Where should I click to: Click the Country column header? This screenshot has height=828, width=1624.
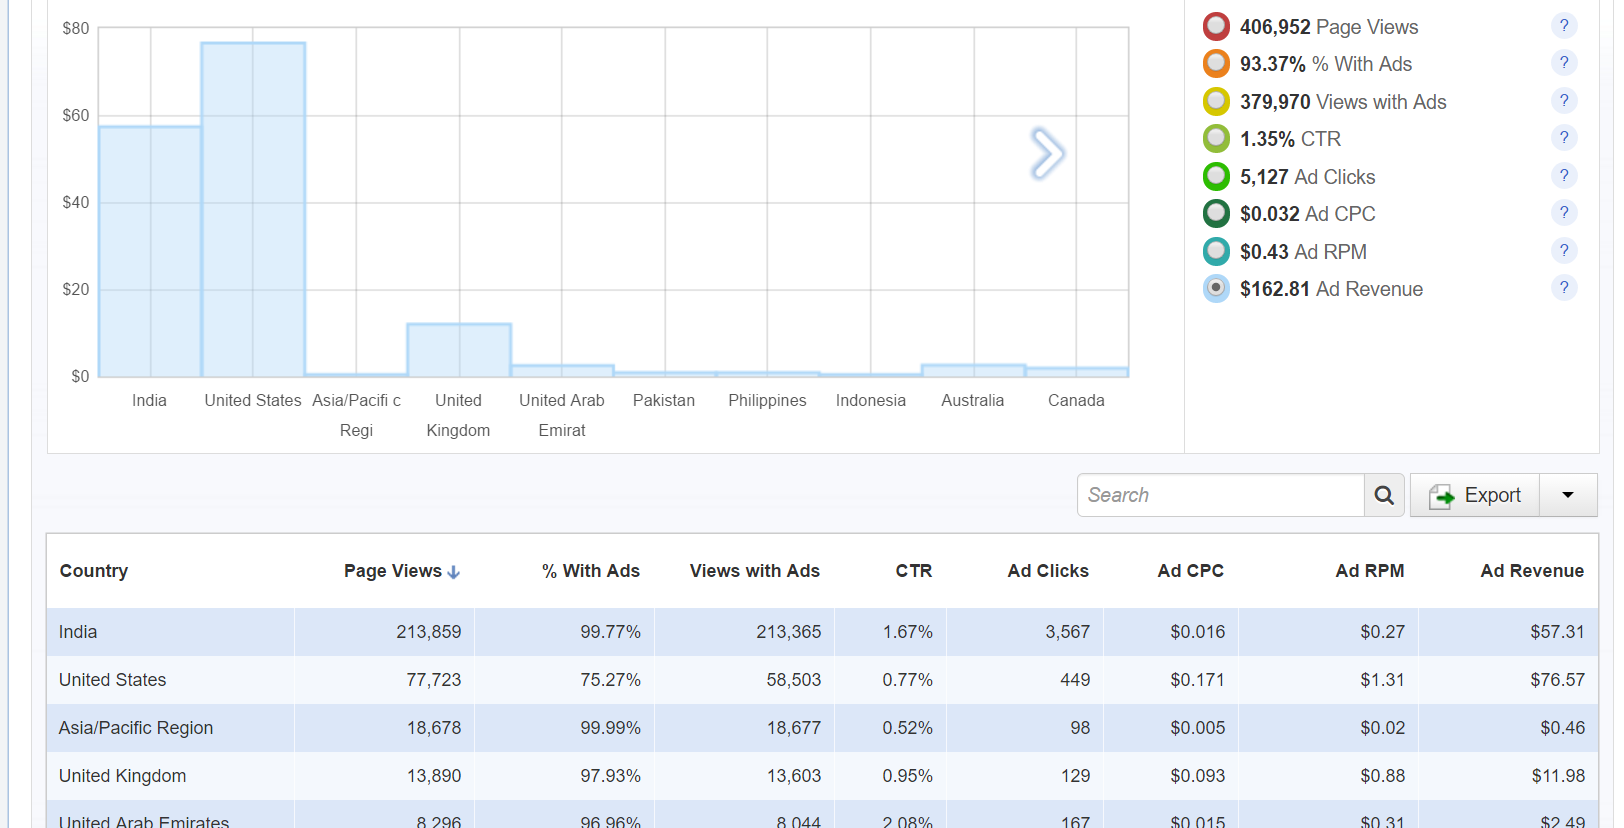coord(94,571)
